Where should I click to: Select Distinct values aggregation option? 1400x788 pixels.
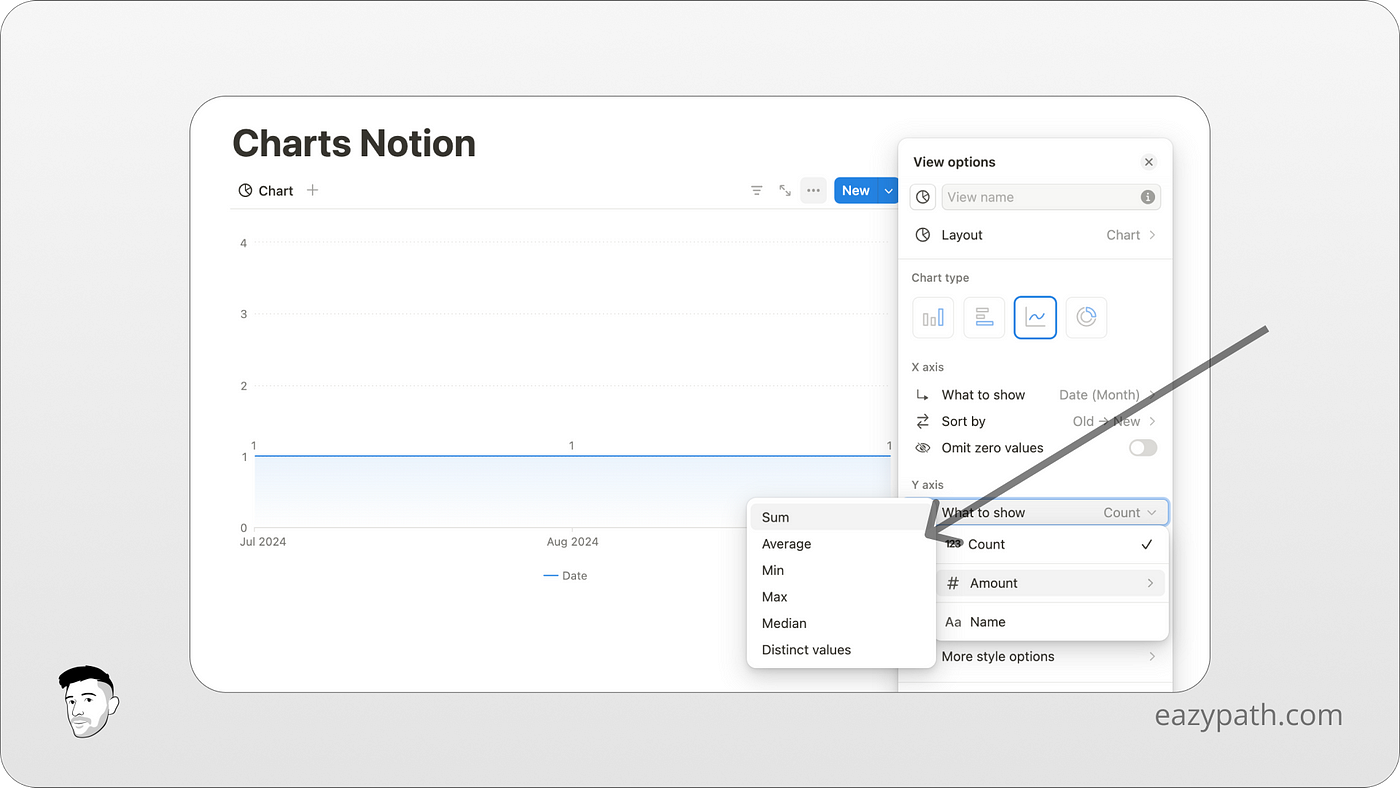839,650
